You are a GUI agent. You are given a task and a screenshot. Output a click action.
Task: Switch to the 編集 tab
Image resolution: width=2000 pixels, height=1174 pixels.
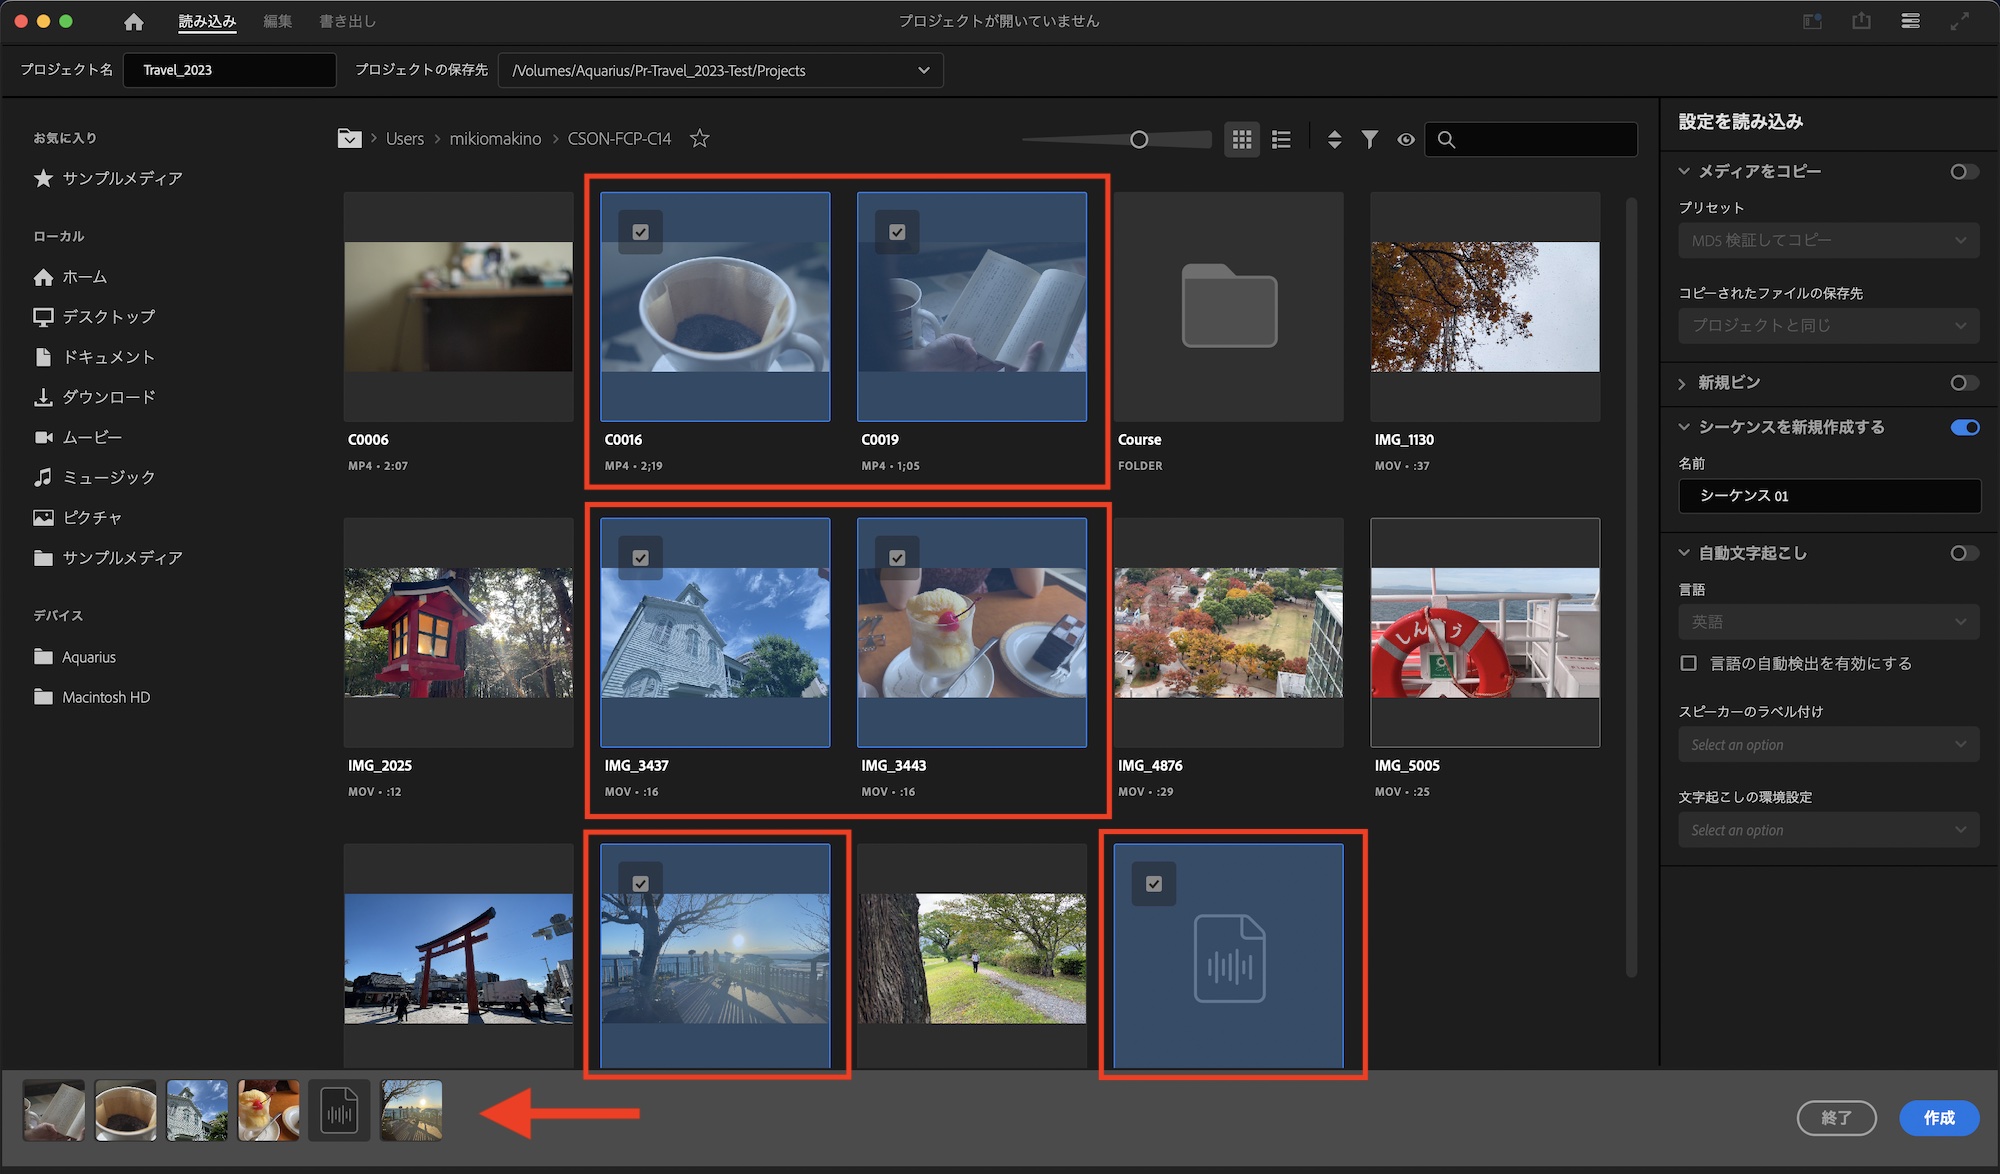point(277,21)
